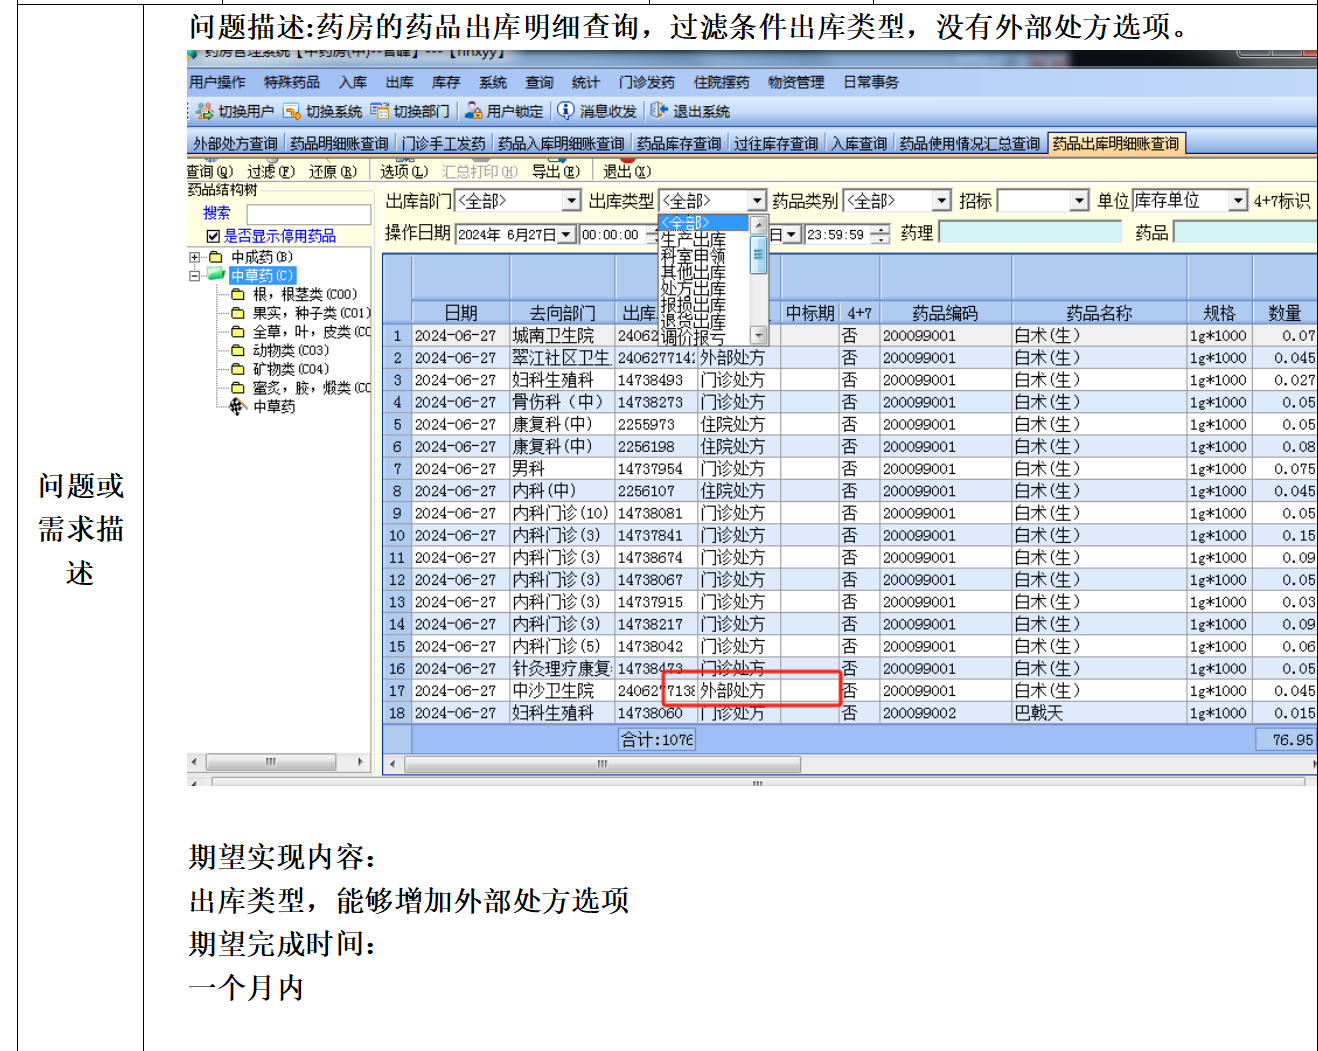The width and height of the screenshot is (1318, 1051).
Task: Click the folder icon beside 全草，叶，皮类
Action: click(x=237, y=332)
